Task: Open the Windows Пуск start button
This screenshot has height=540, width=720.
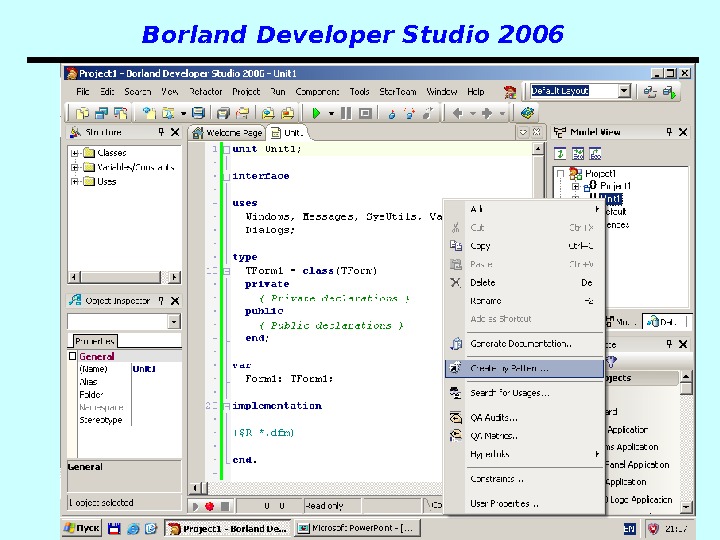Action: coord(81,529)
